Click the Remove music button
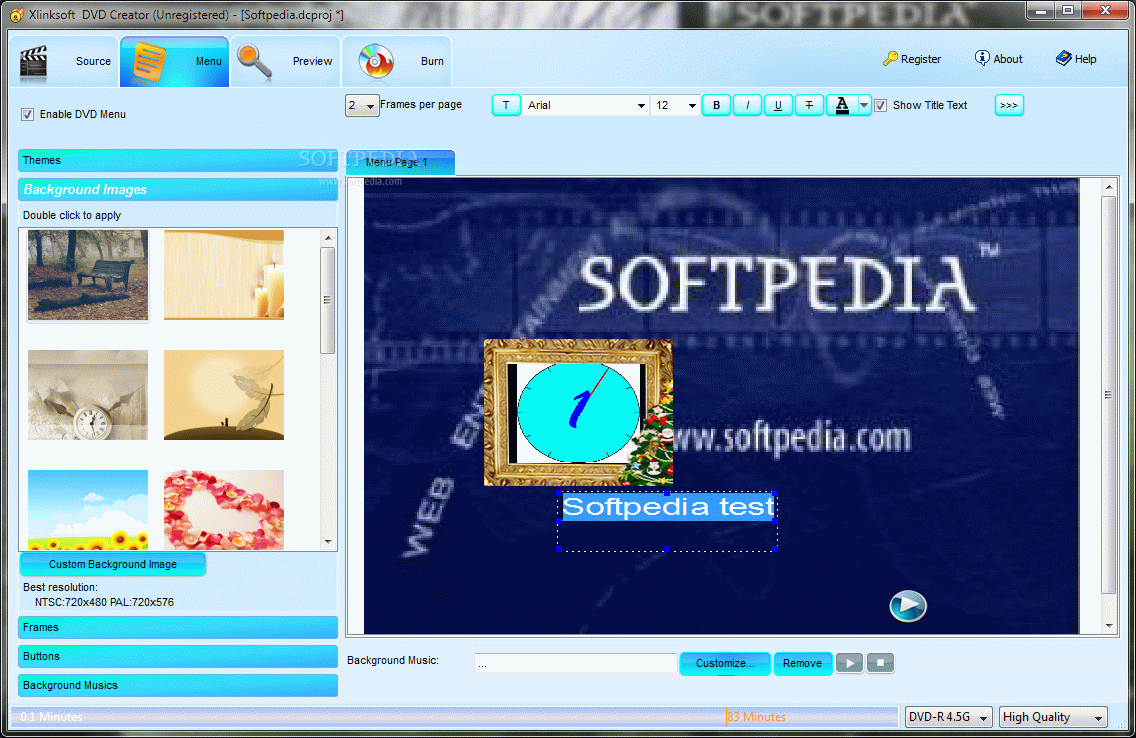 (802, 663)
